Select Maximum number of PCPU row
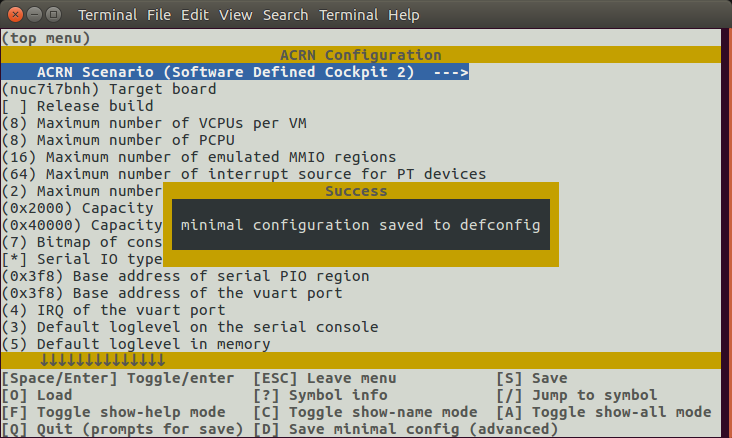The height and width of the screenshot is (438, 732). point(118,140)
